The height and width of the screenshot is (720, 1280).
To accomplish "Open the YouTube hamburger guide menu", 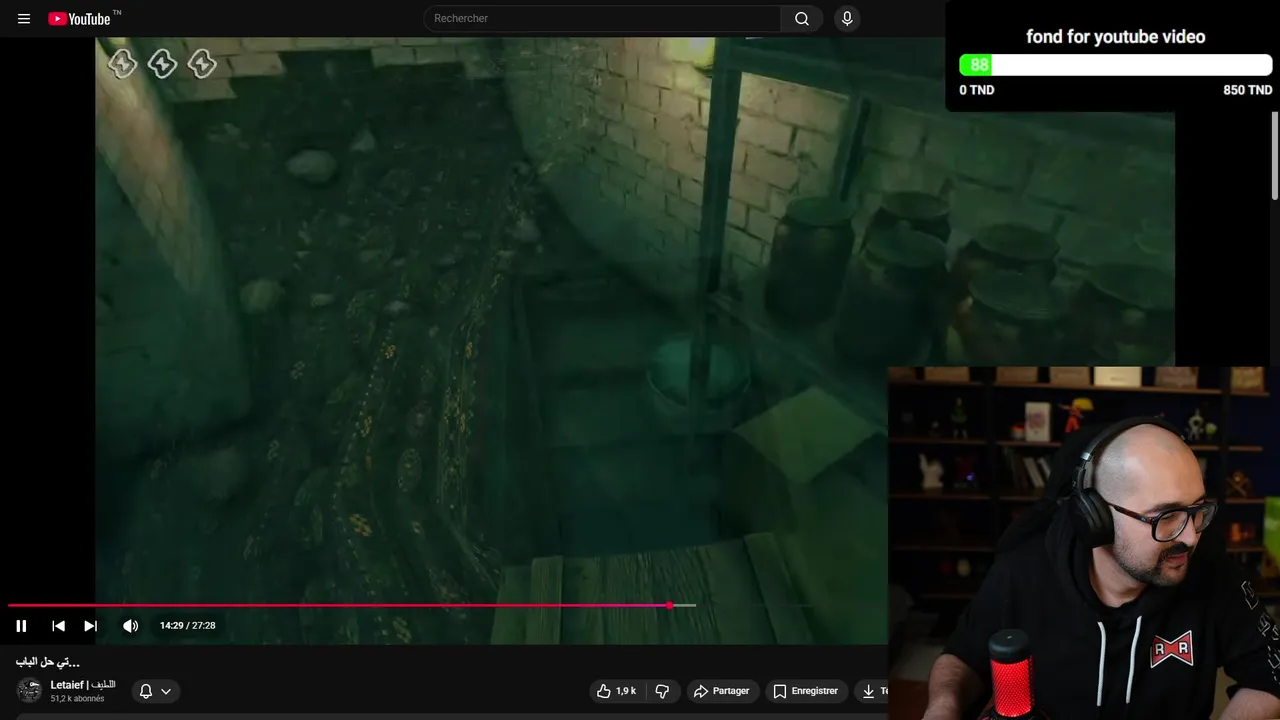I will click(24, 19).
